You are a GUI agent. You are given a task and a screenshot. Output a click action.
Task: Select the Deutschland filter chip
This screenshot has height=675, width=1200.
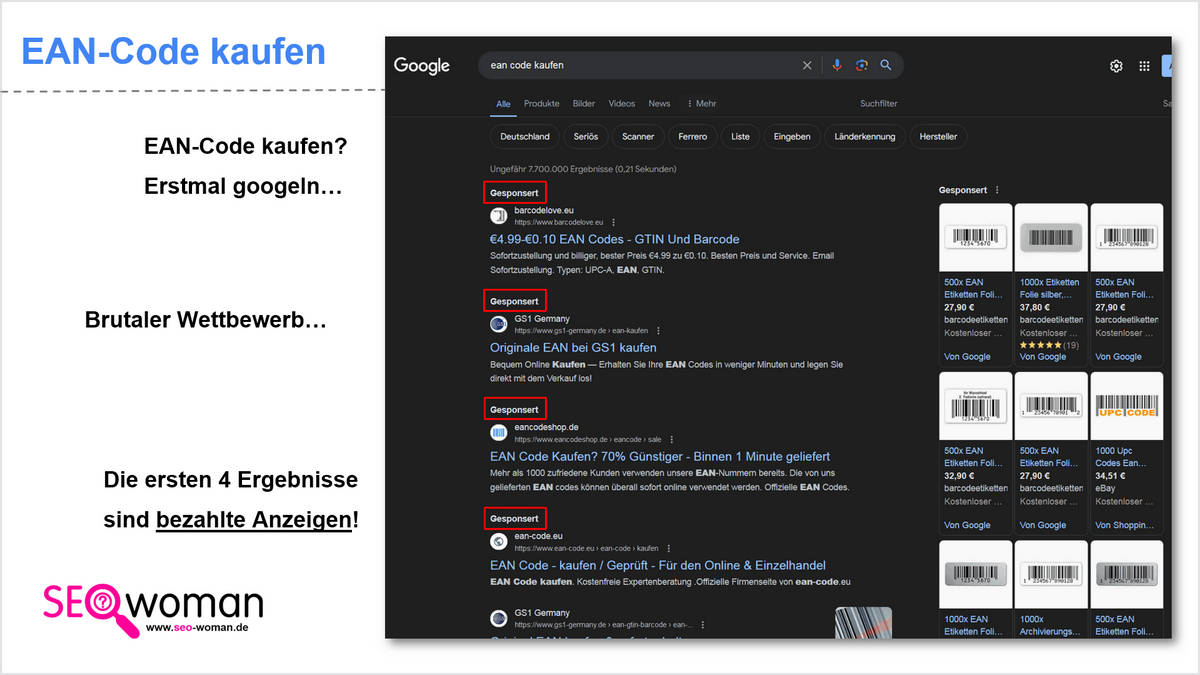point(525,137)
